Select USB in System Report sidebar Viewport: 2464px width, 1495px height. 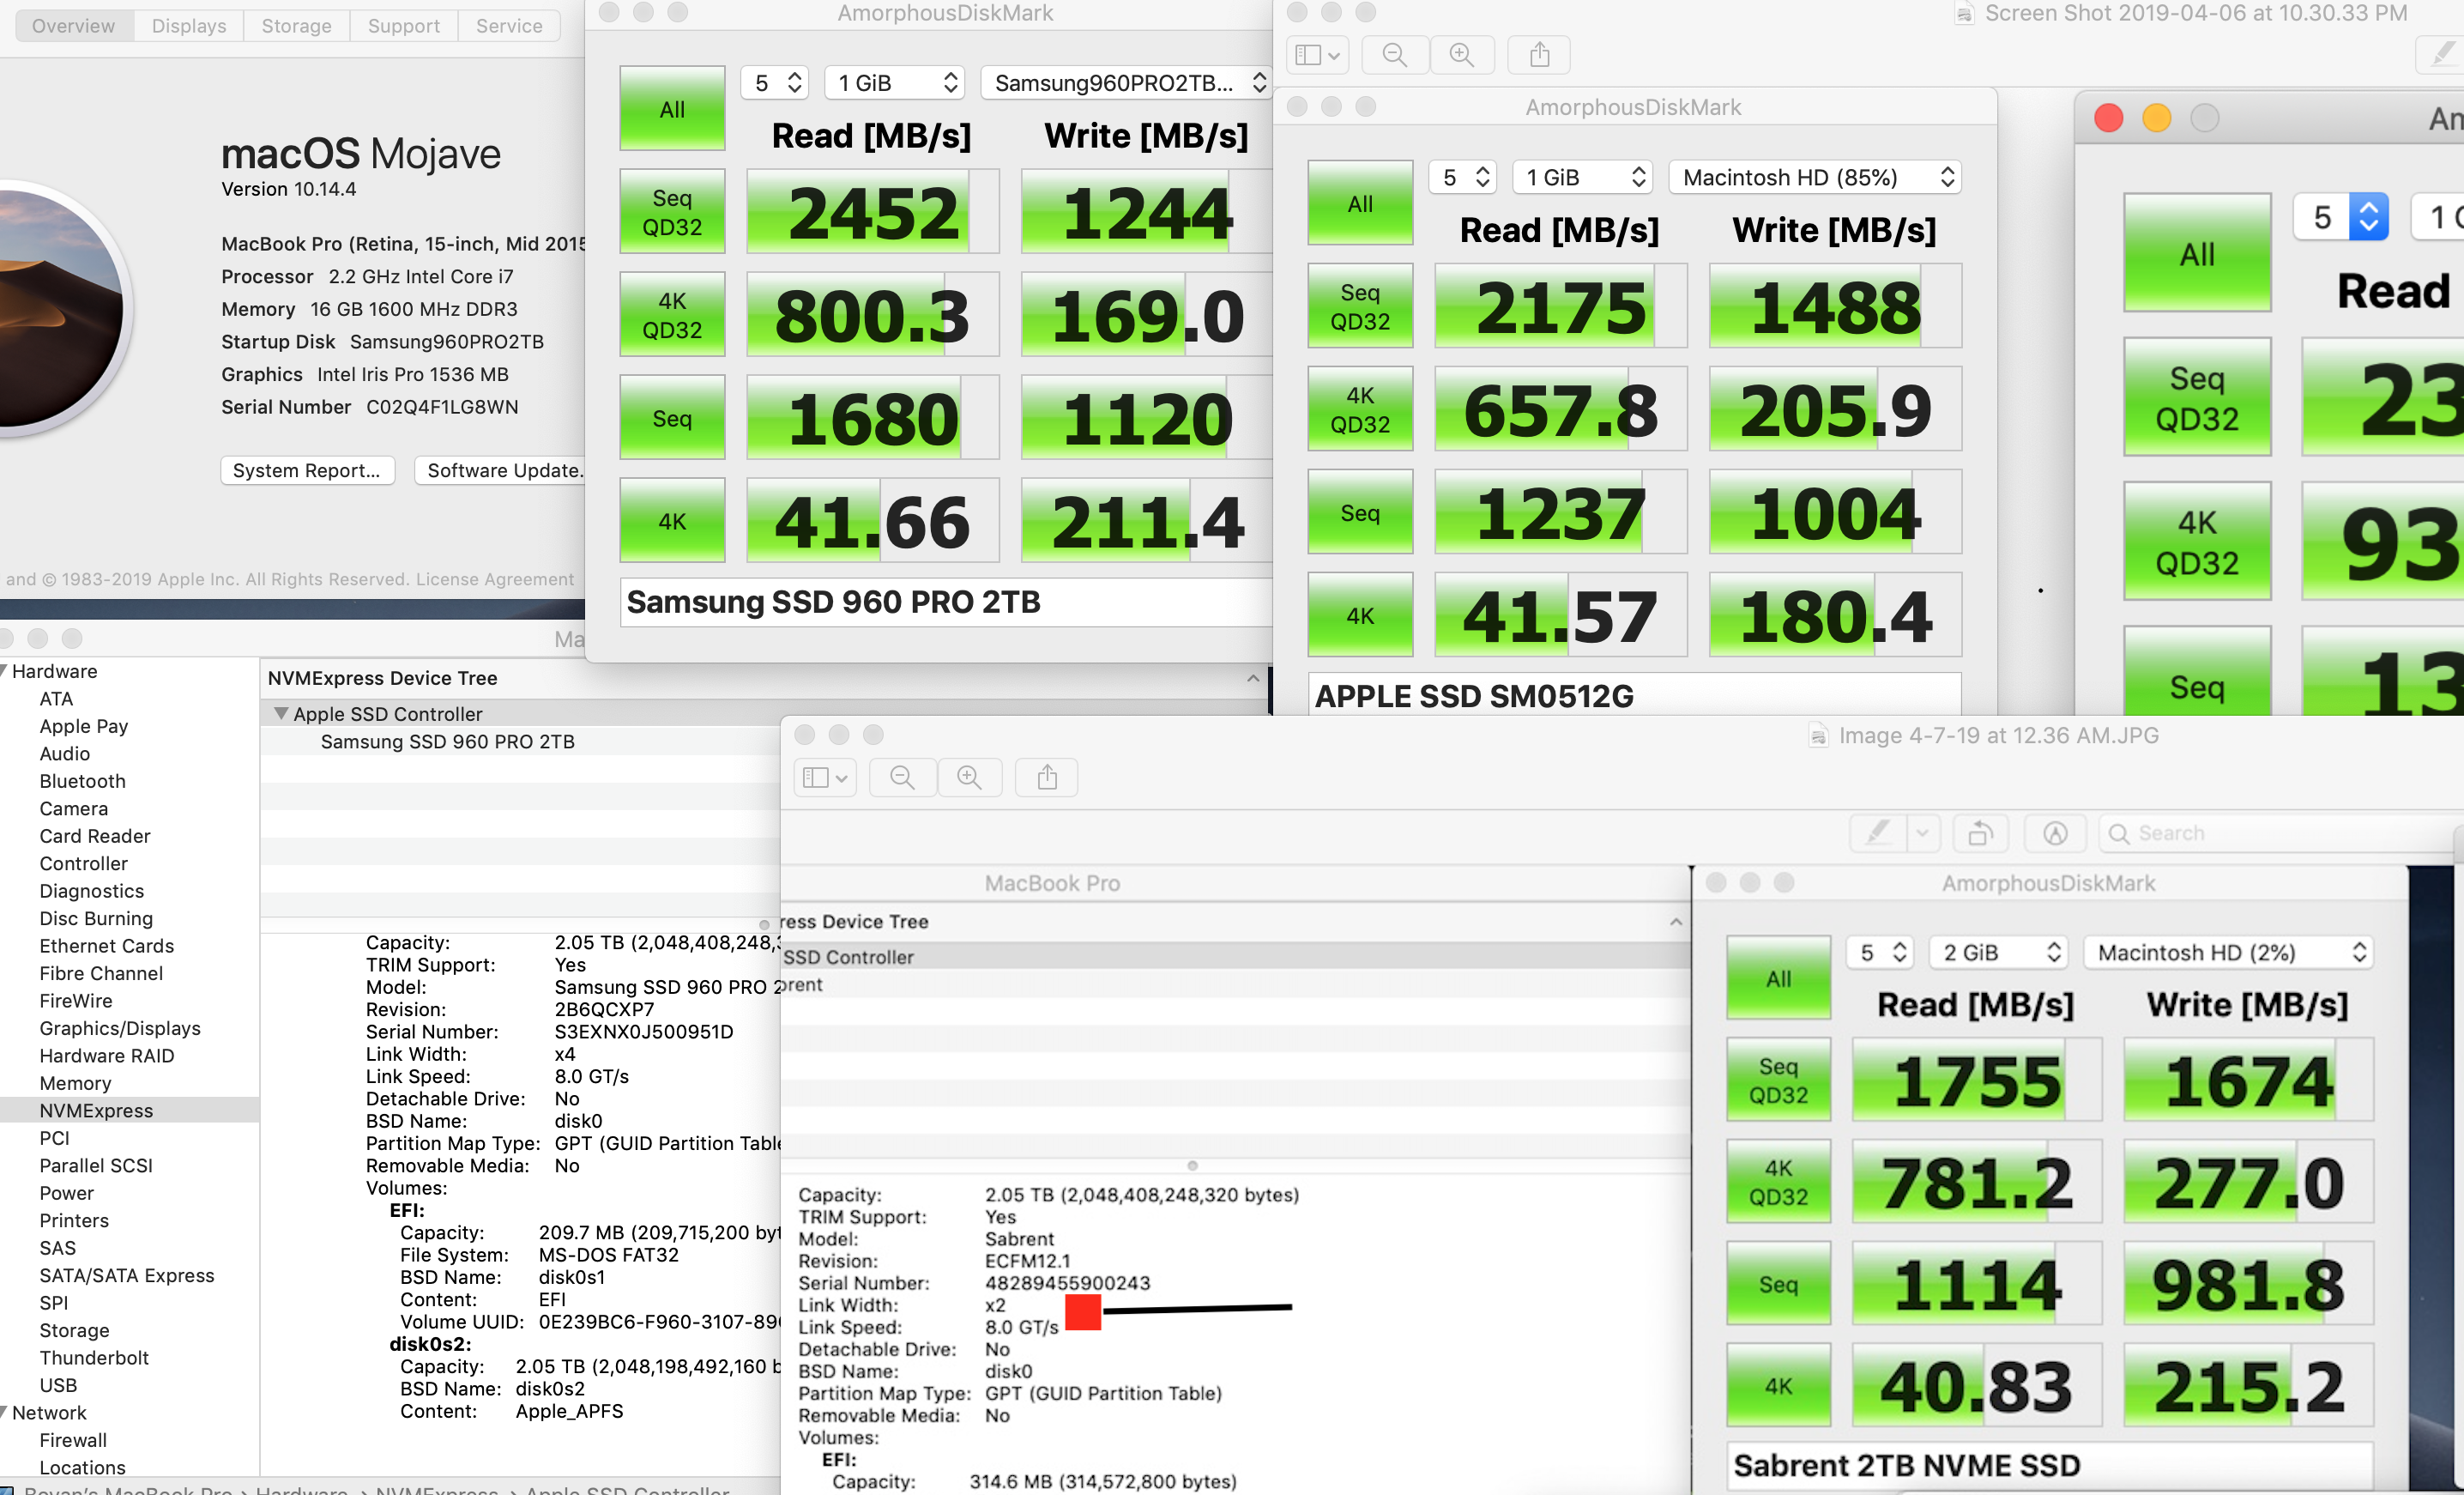tap(57, 1385)
